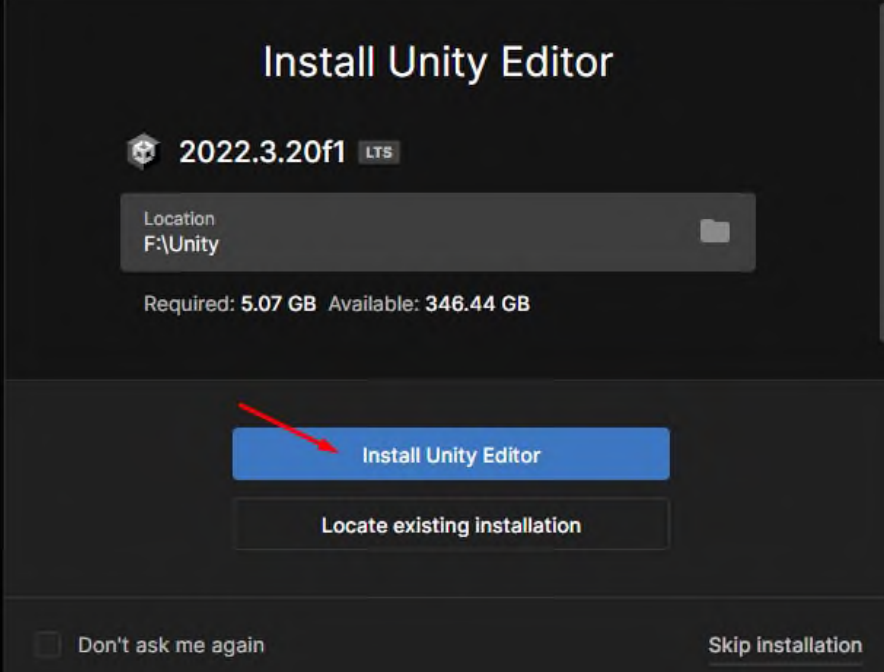Click the "Don't ask me again" label text
This screenshot has height=672, width=884.
point(171,645)
